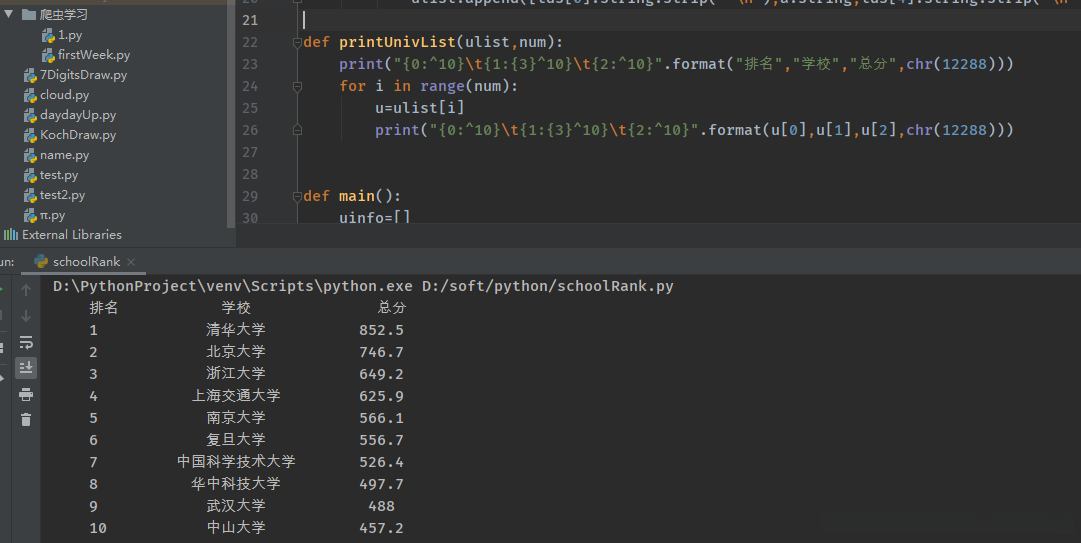Click the print statement on line 26
The image size is (1081, 543).
click(694, 130)
